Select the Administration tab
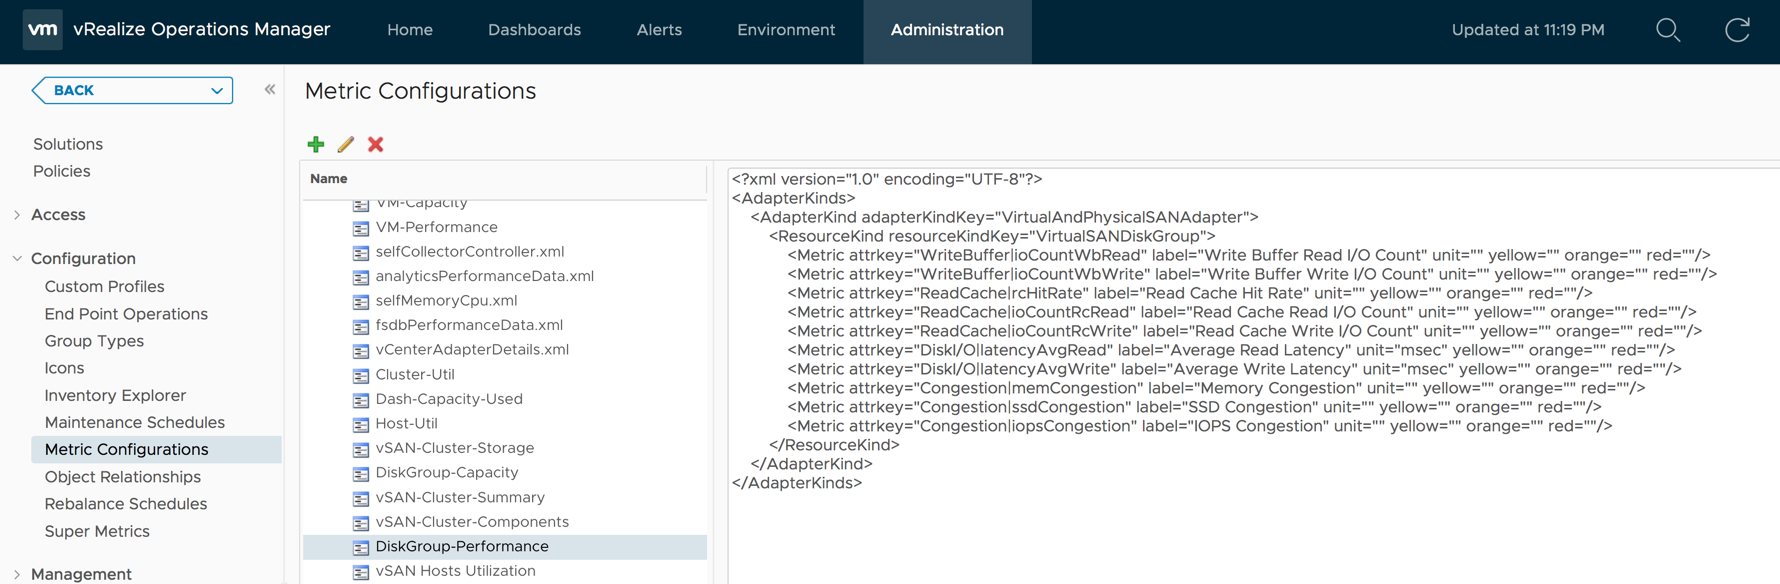 (x=947, y=31)
